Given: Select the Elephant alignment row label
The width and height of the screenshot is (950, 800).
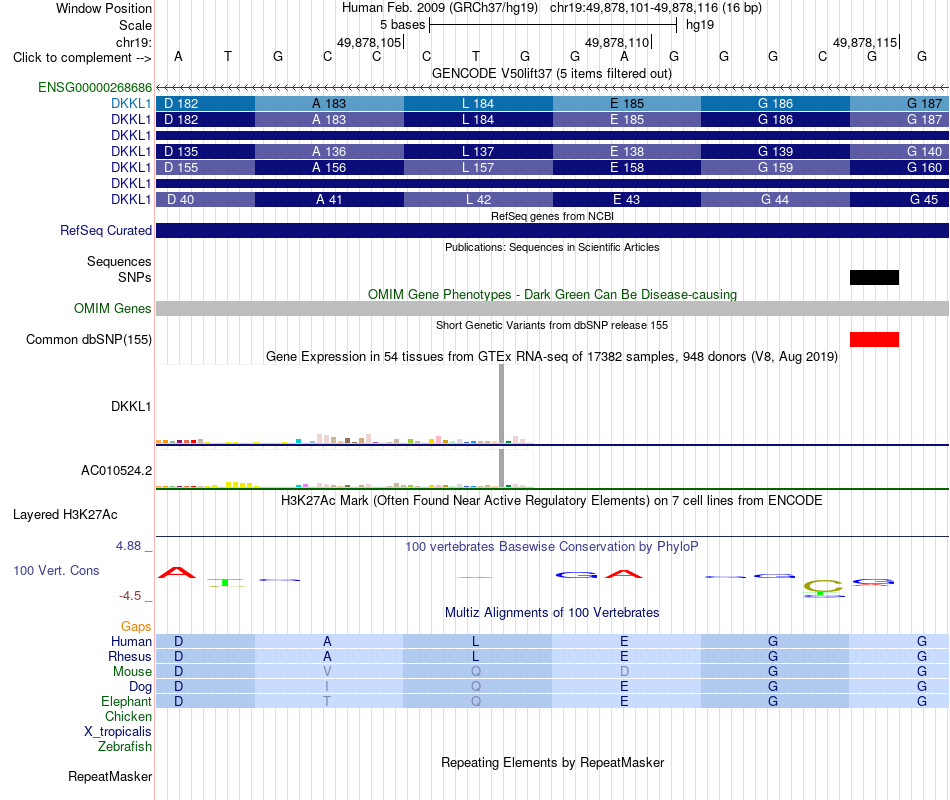Looking at the screenshot, I should [127, 701].
